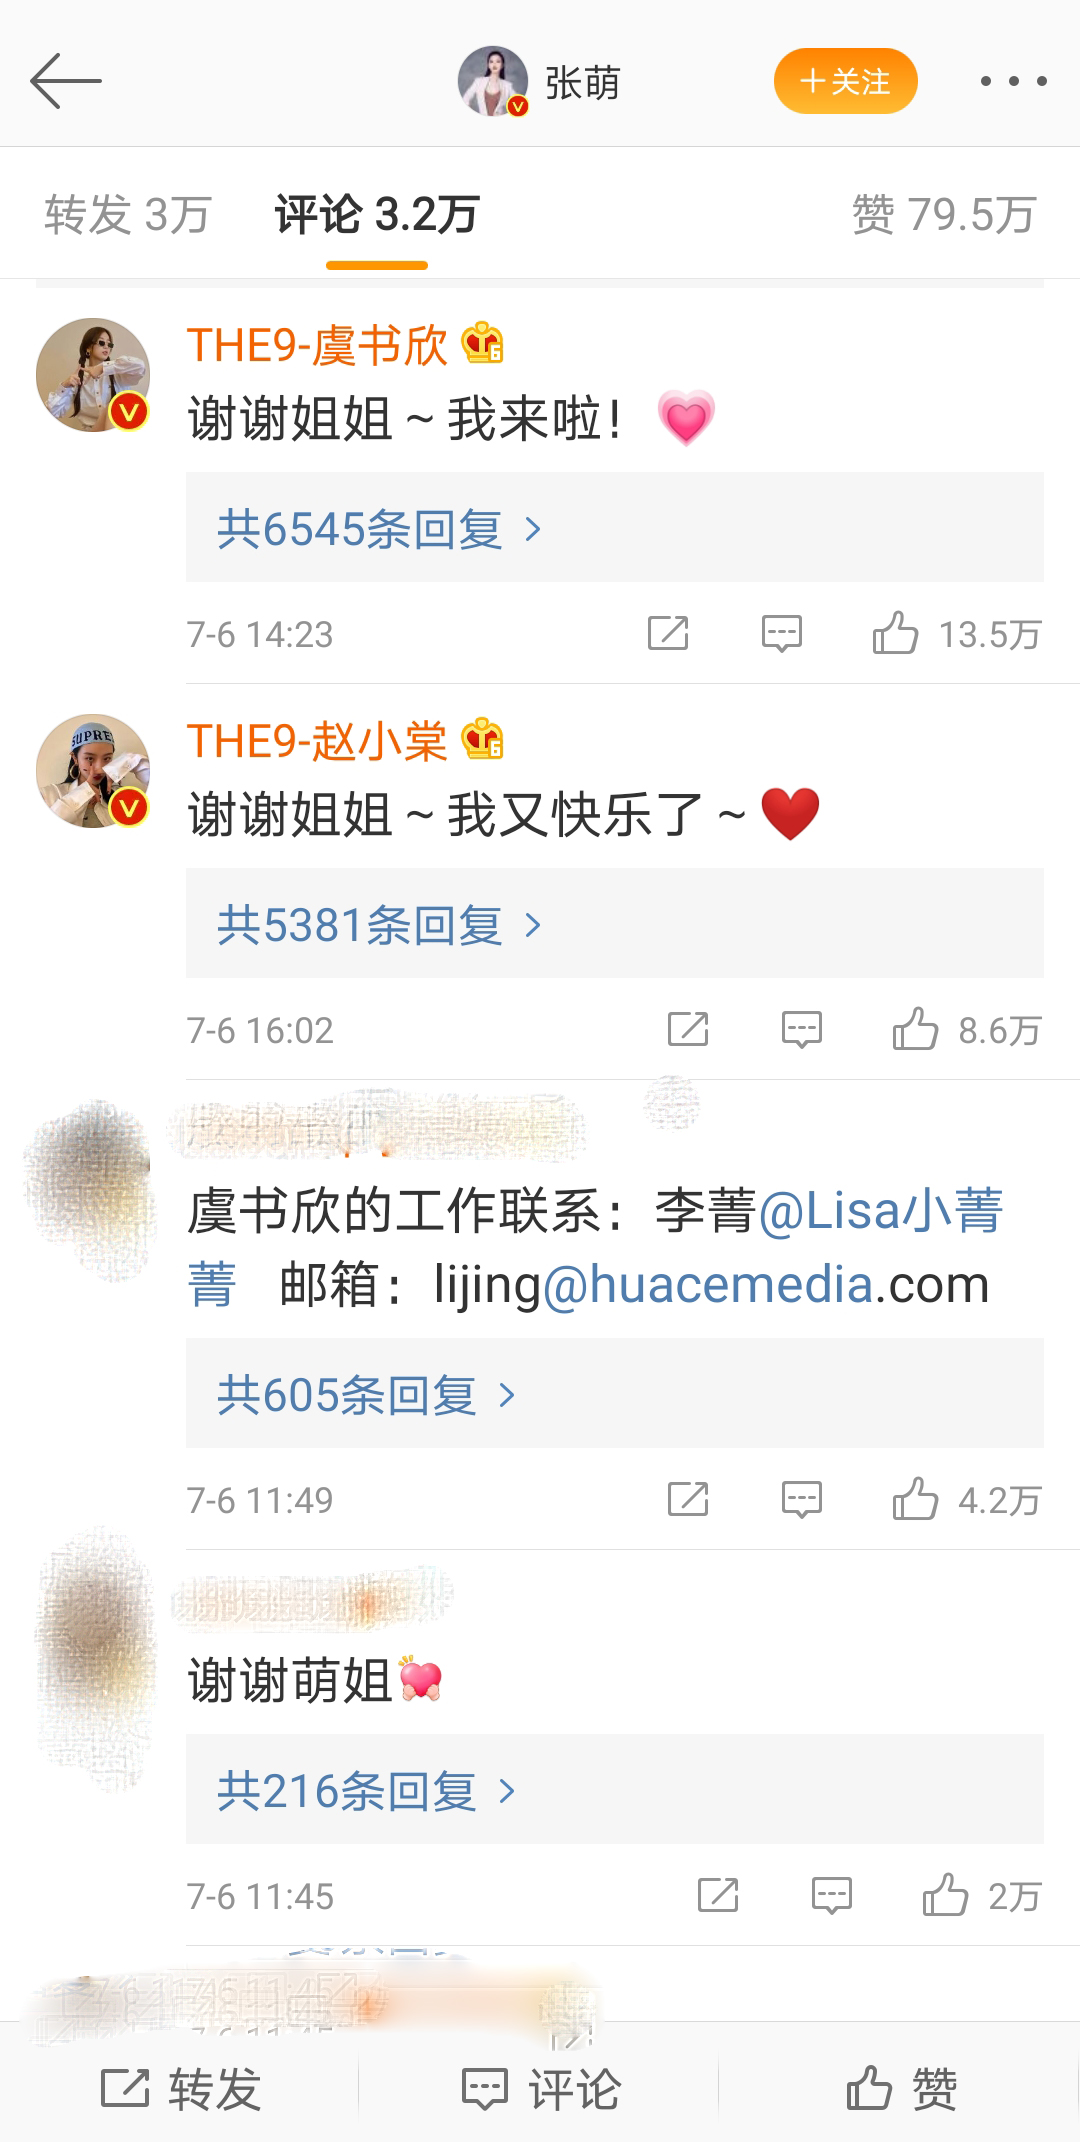Open THE9-虞书欣's avatar profile

pos(93,375)
